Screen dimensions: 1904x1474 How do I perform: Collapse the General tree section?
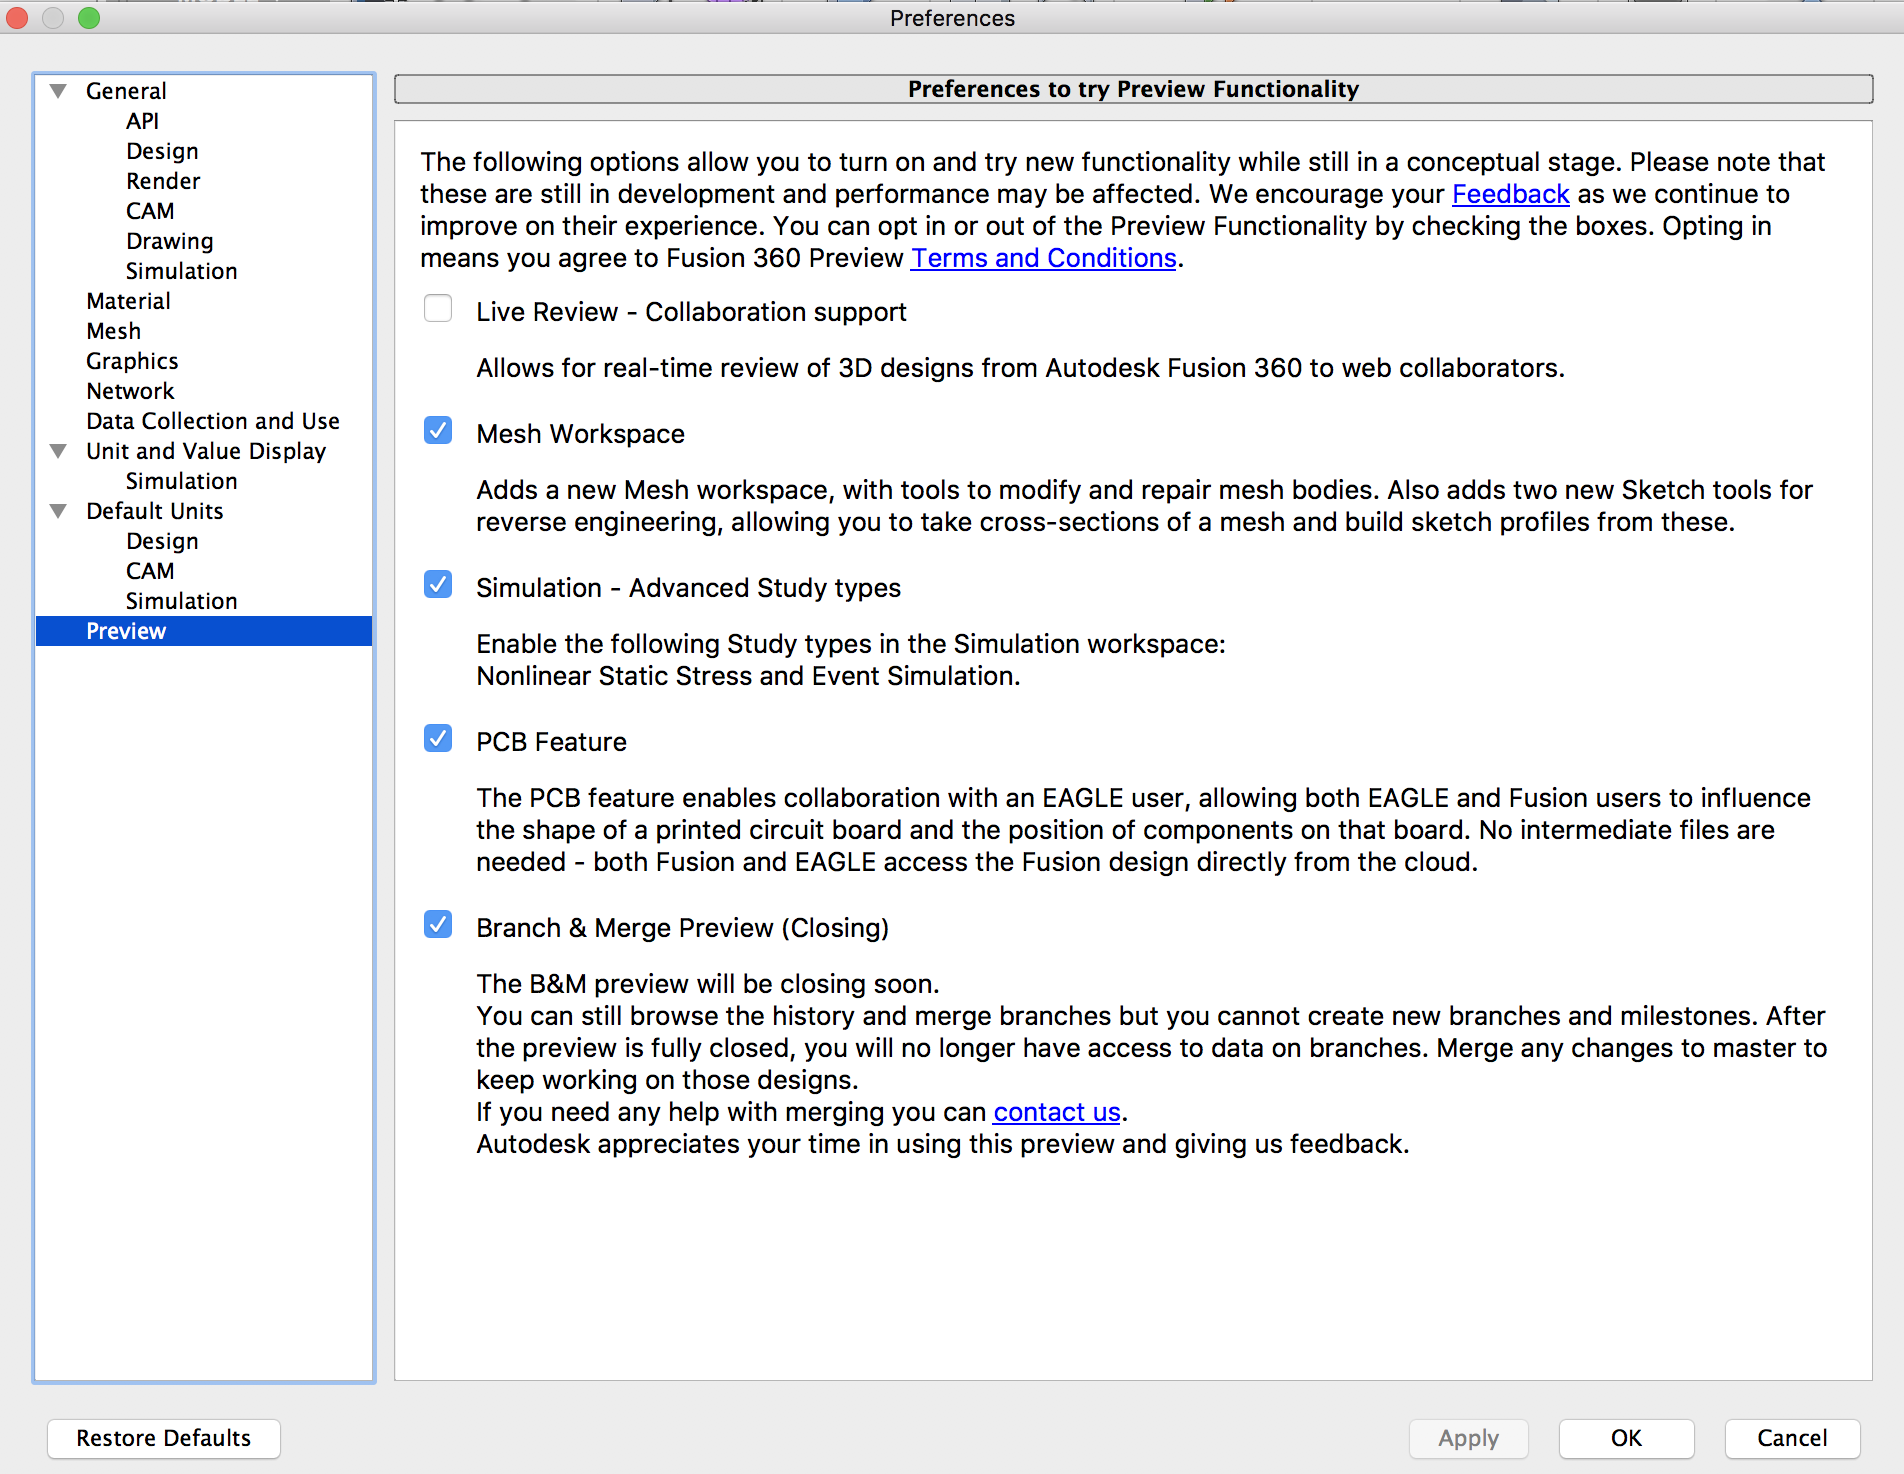pyautogui.click(x=59, y=91)
